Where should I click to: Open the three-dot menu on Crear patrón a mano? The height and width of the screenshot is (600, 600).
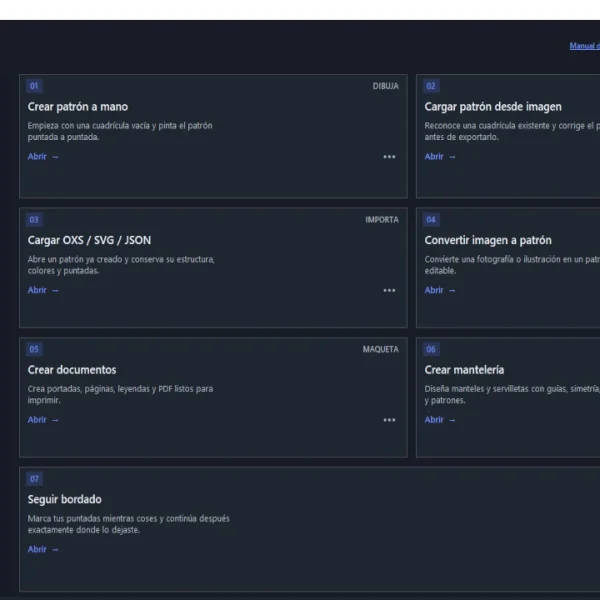pyautogui.click(x=389, y=157)
